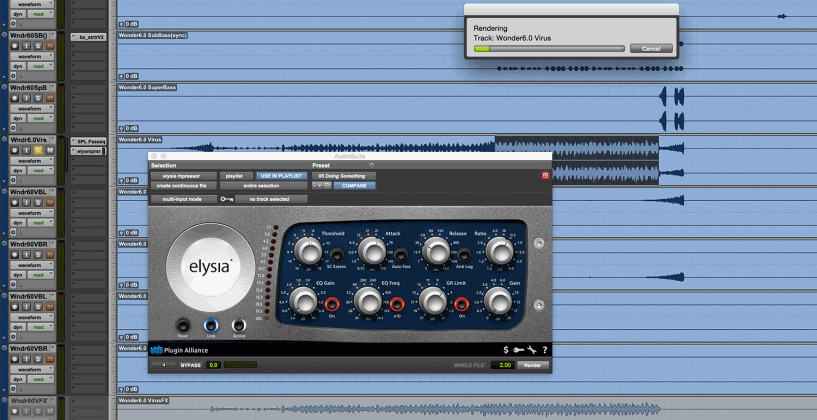Open the multi-input mode menu
Image resolution: width=817 pixels, height=420 pixels.
click(183, 199)
